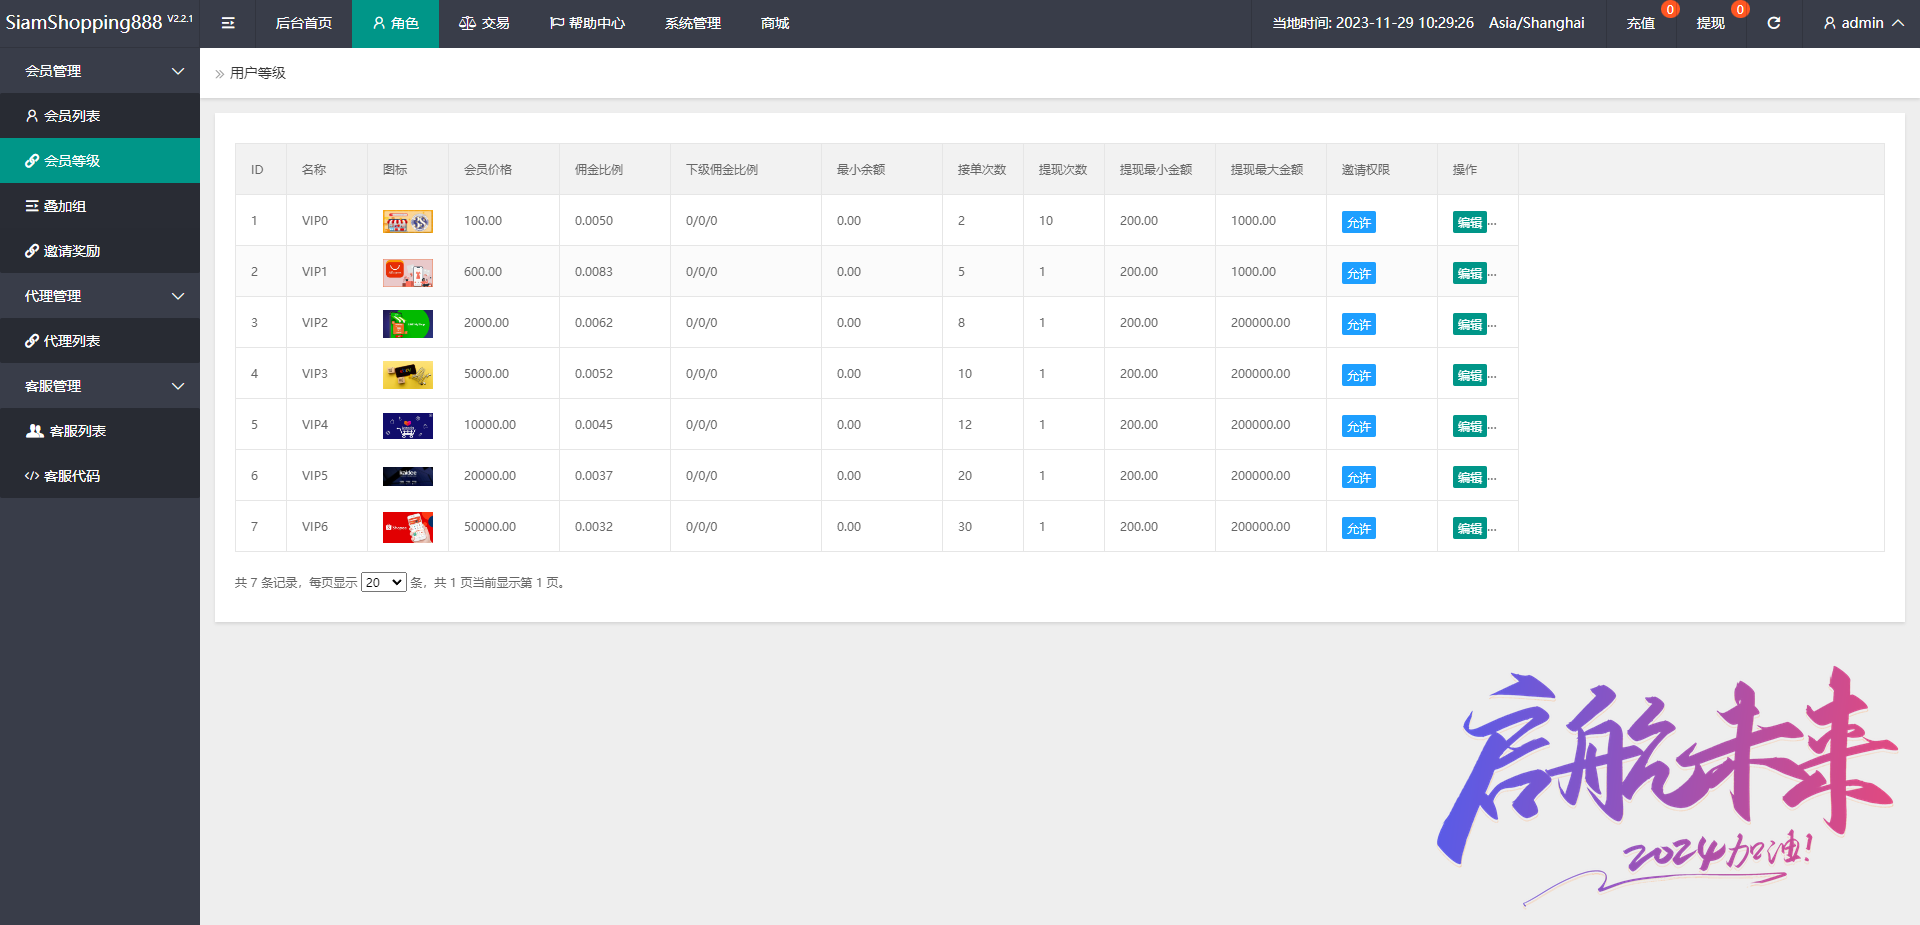Click Asia/Shanghai timezone text
The height and width of the screenshot is (925, 1920).
tap(1537, 23)
